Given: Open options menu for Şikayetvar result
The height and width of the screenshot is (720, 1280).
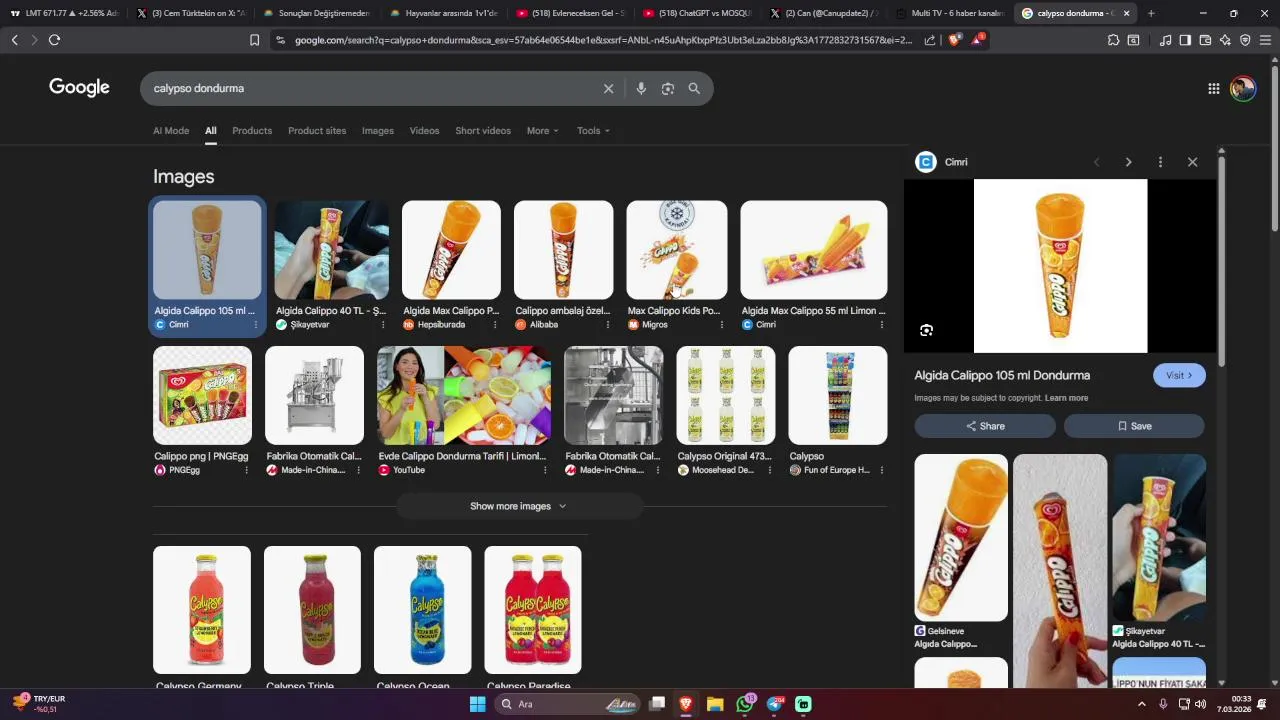Looking at the screenshot, I should [382, 325].
